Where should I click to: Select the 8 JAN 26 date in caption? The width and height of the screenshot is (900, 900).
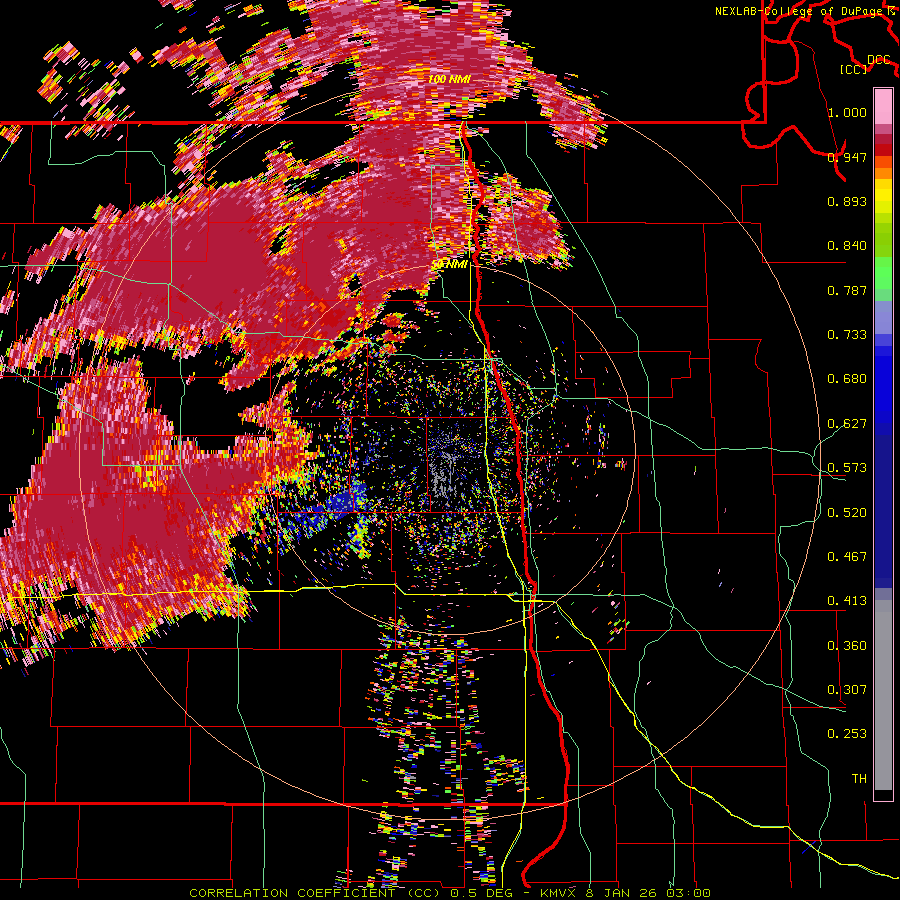coord(622,893)
